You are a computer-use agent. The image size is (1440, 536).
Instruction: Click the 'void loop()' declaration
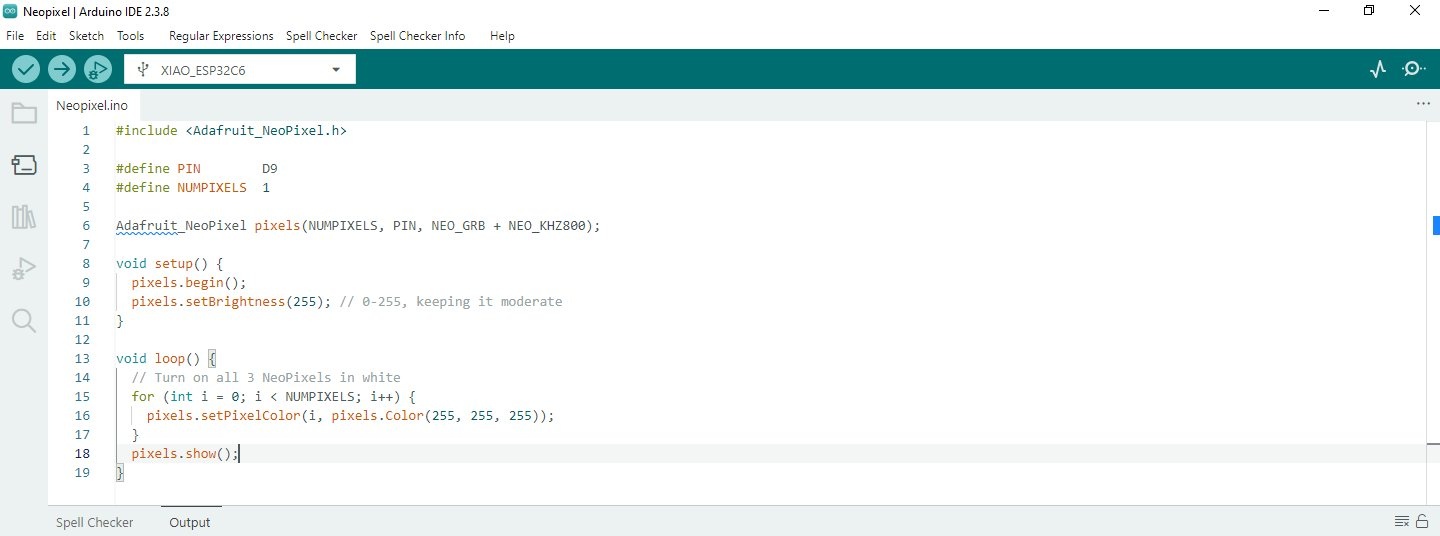click(x=158, y=358)
